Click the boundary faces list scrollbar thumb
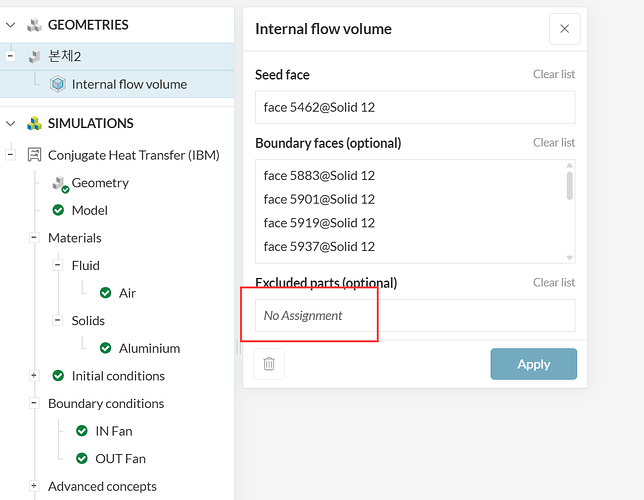 (x=570, y=186)
